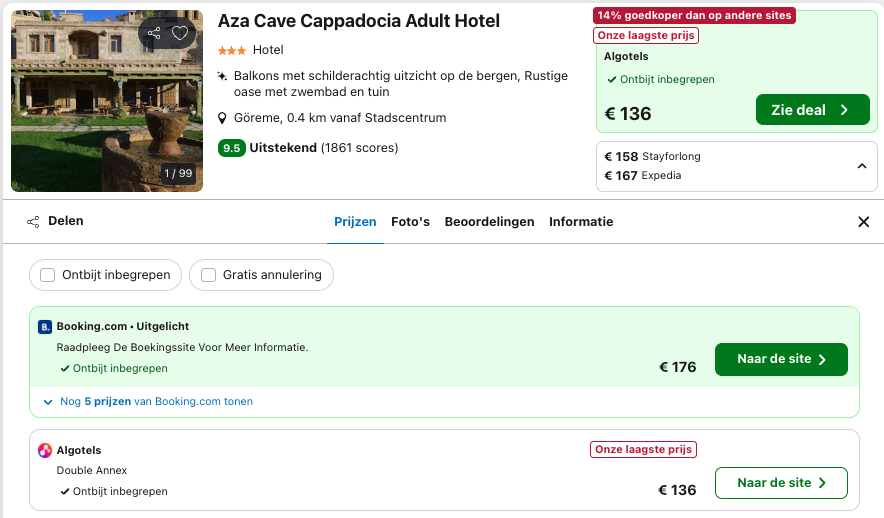Click the Booking.com logo icon

(45, 327)
